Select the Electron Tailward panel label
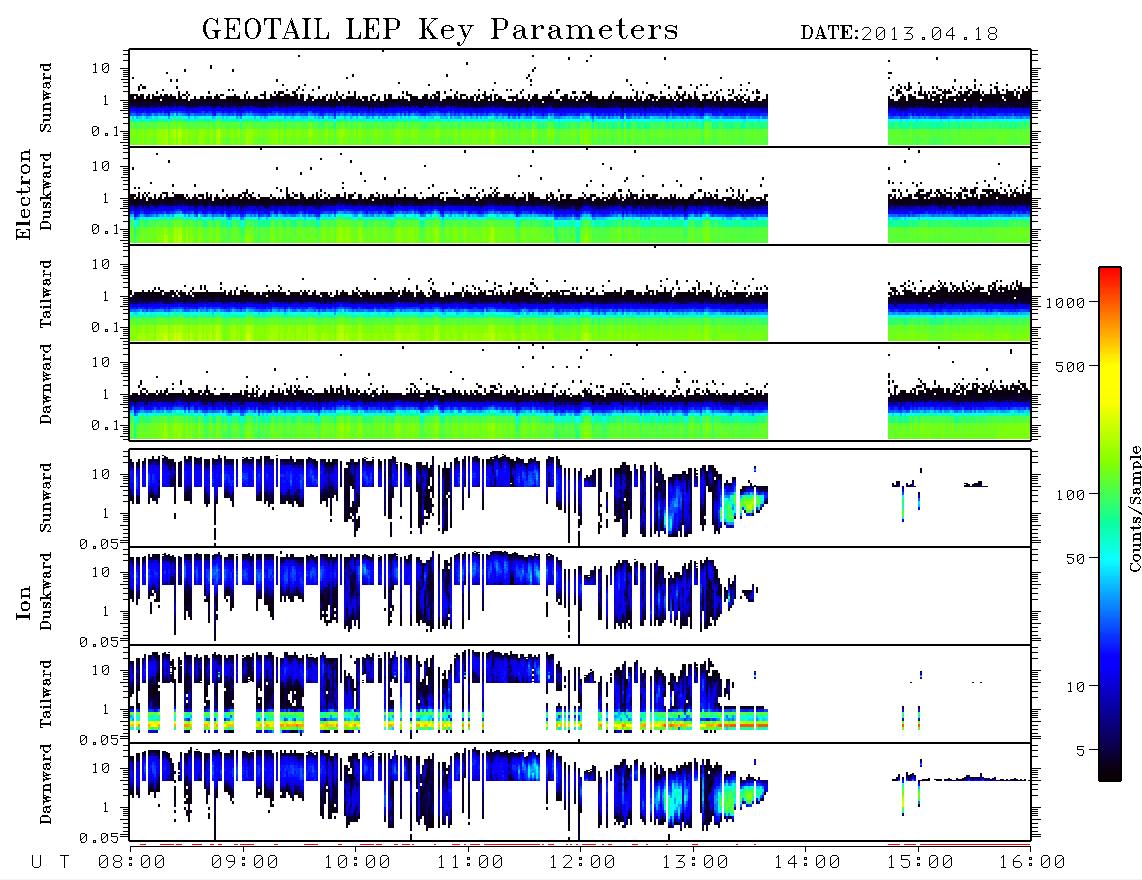Viewport: 1142px width, 880px height. click(46, 294)
